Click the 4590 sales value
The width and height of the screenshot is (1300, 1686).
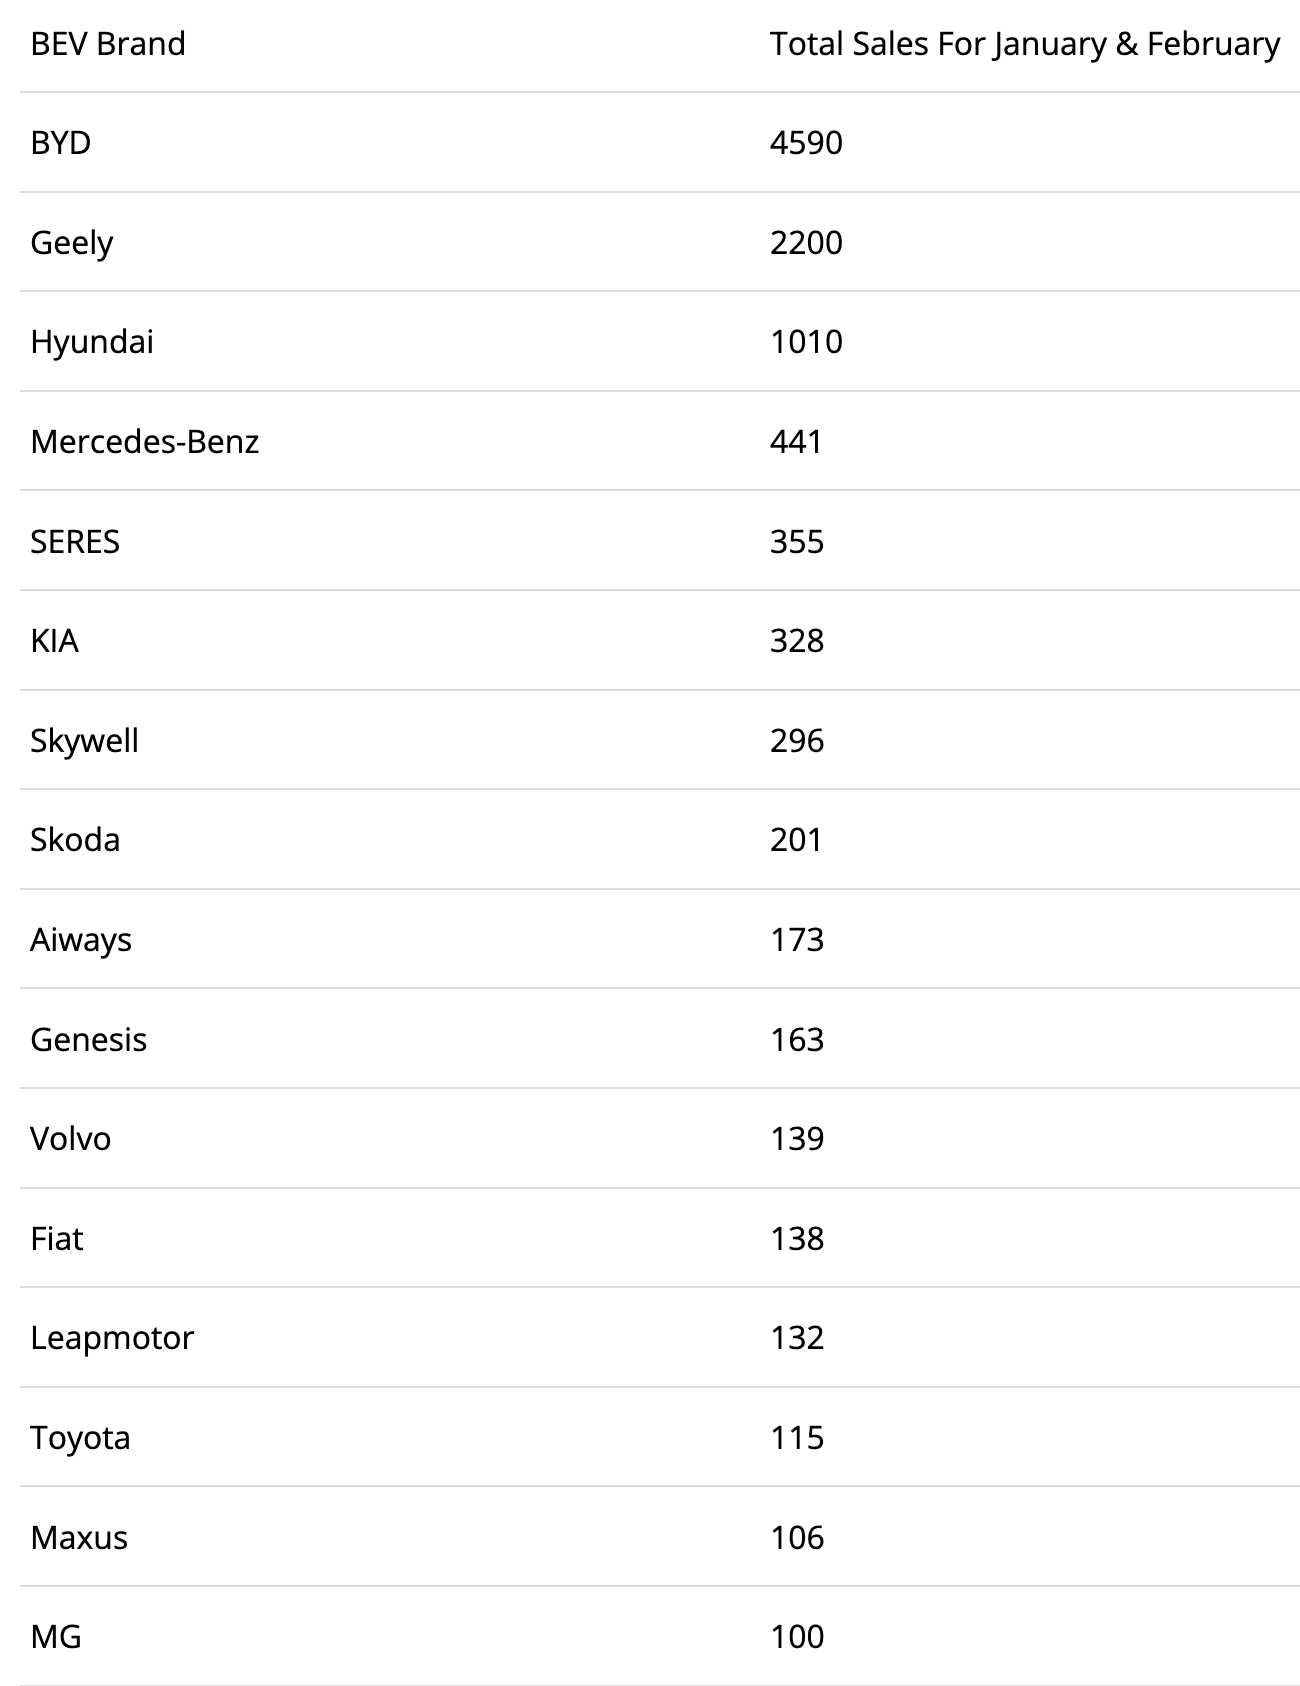806,143
